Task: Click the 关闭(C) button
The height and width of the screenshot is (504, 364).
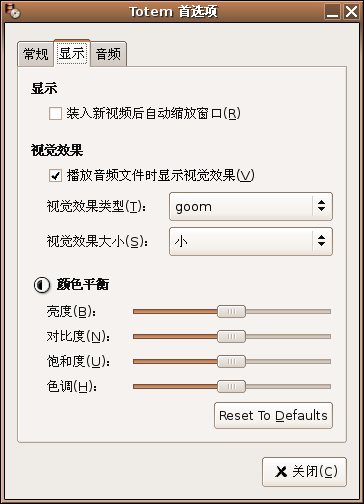Action: click(x=304, y=472)
